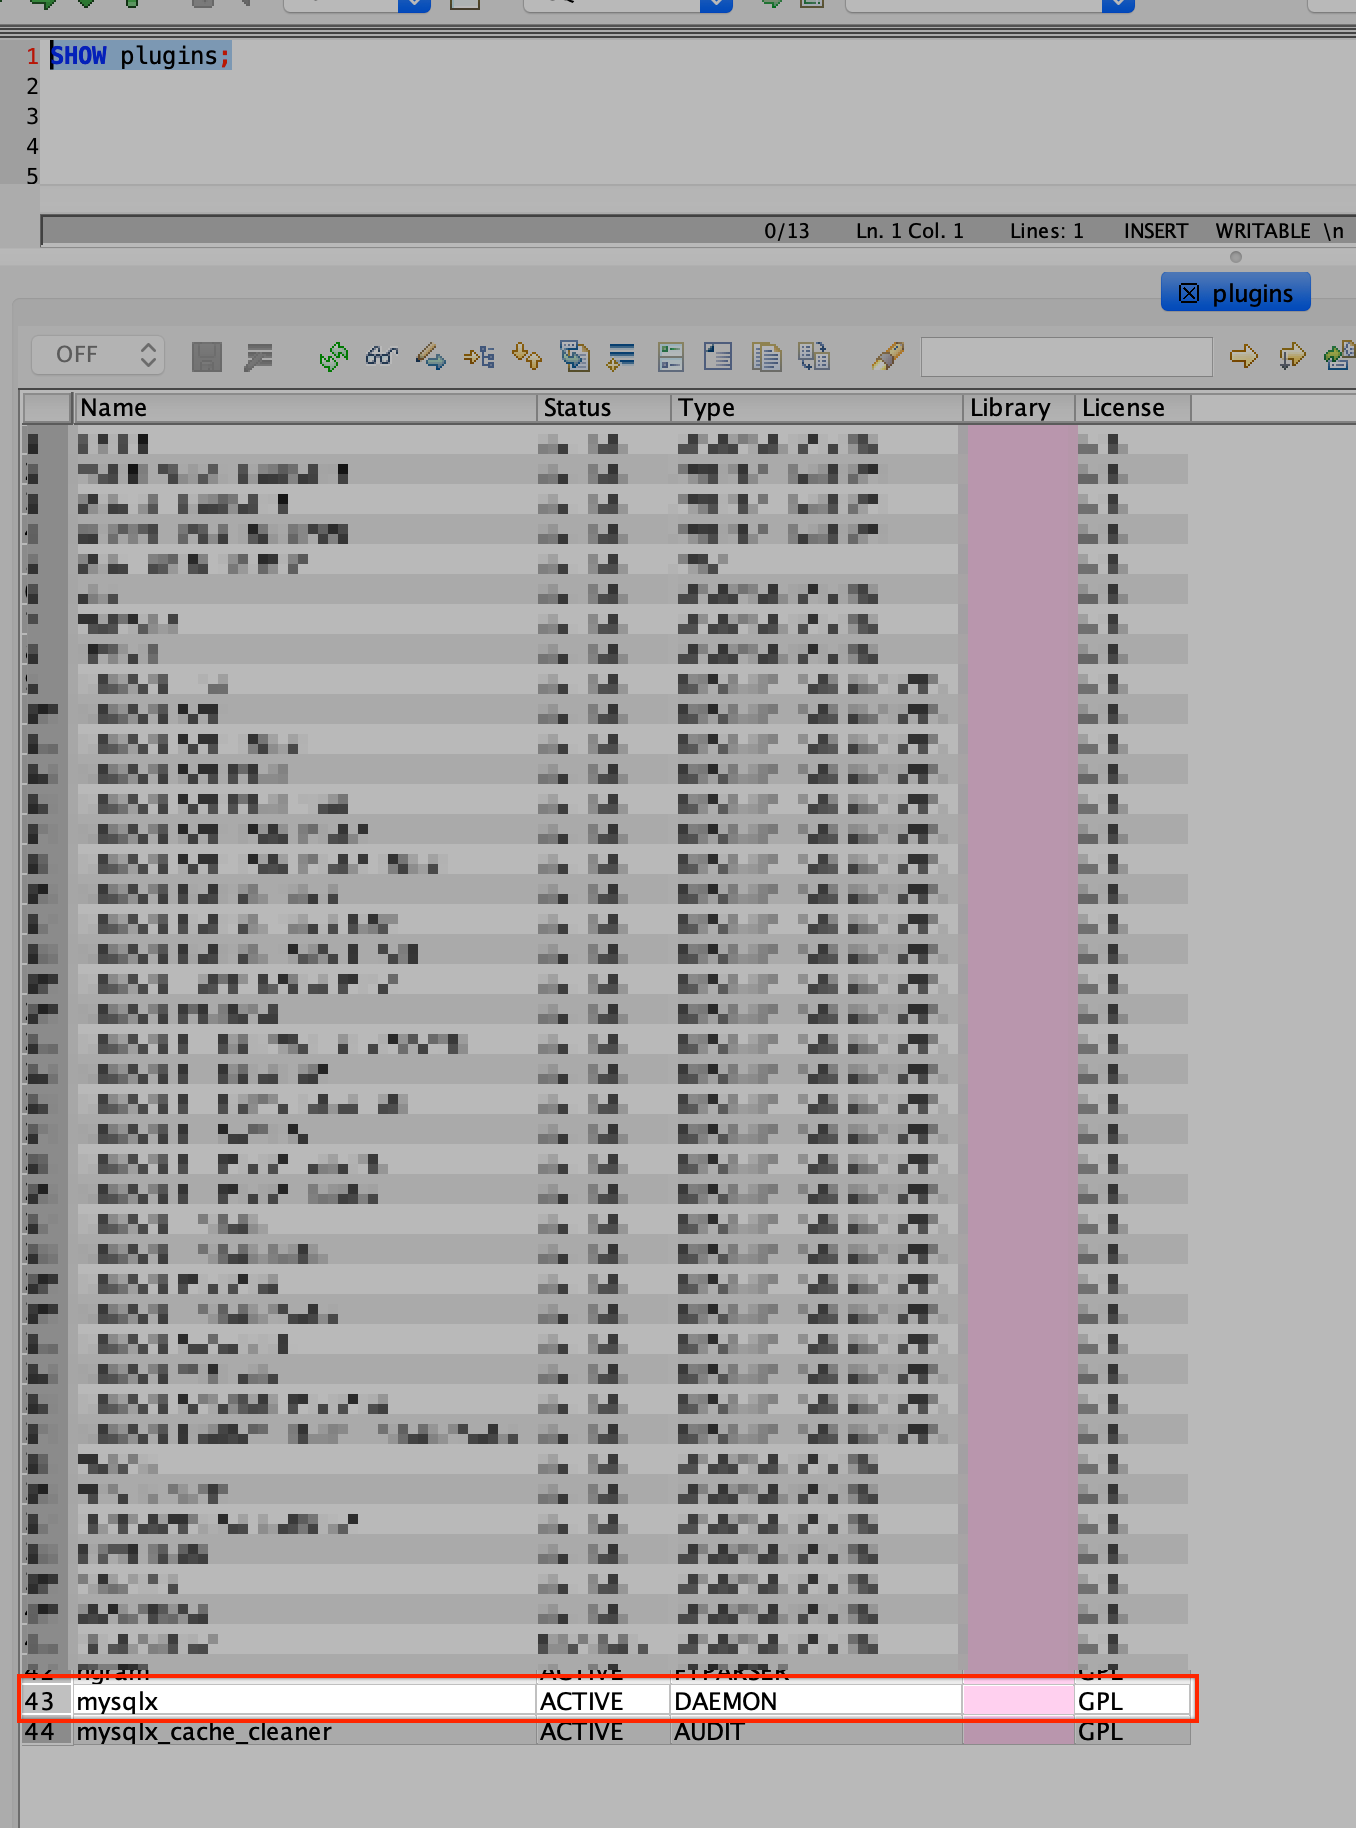
Task: Click the AUDIT type cell
Action: (815, 1731)
